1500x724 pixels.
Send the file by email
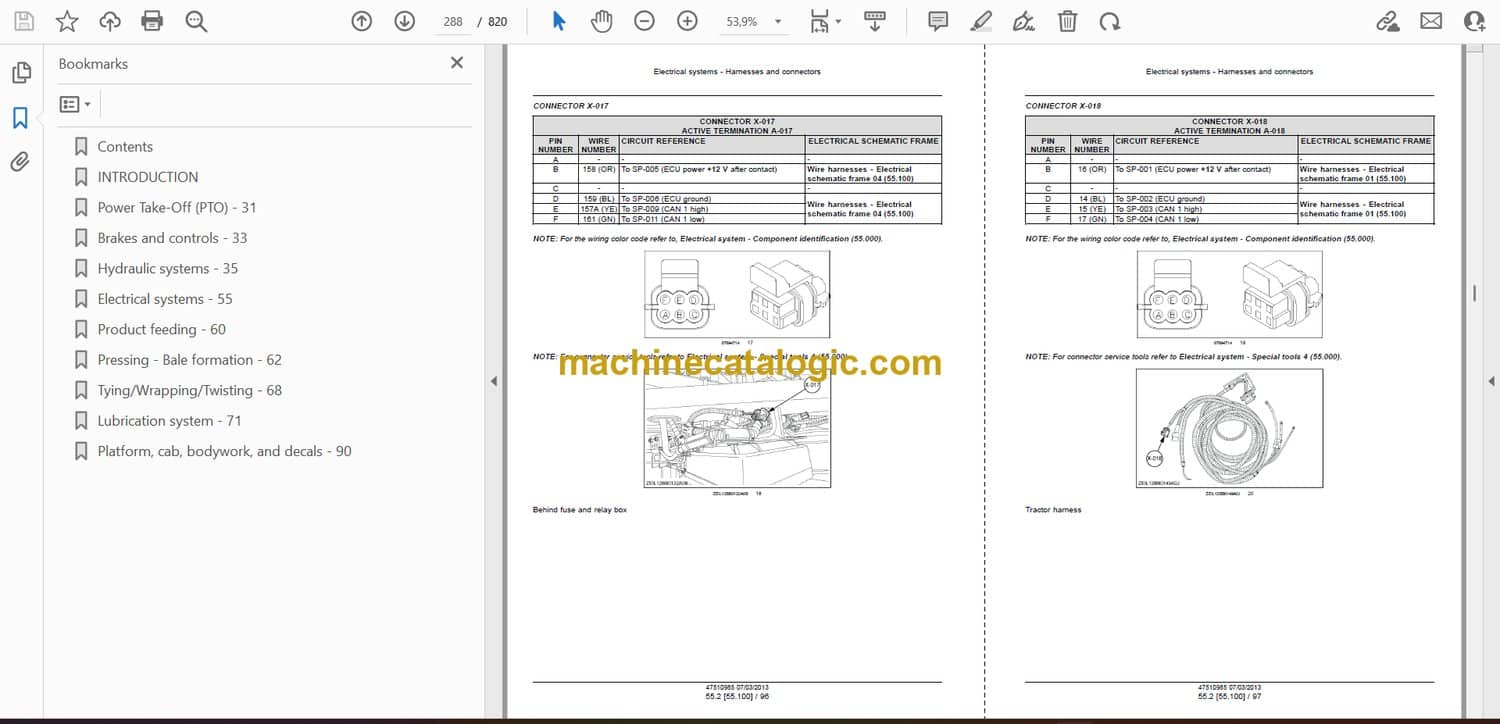click(1431, 21)
